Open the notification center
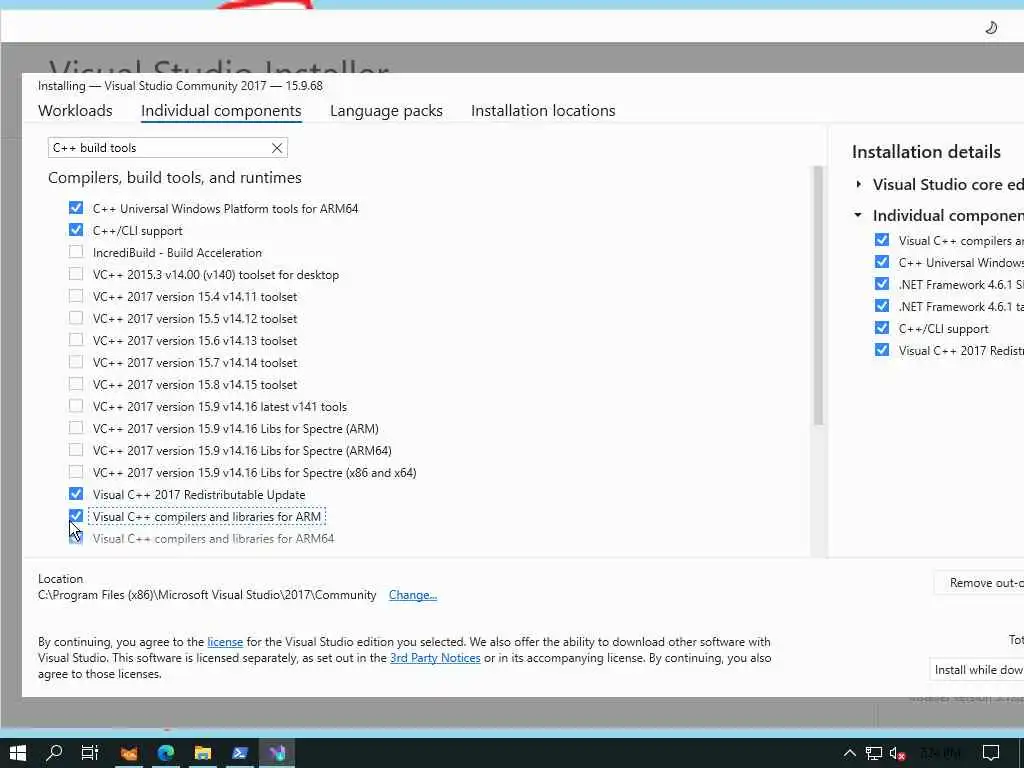1024x768 pixels. 991,754
